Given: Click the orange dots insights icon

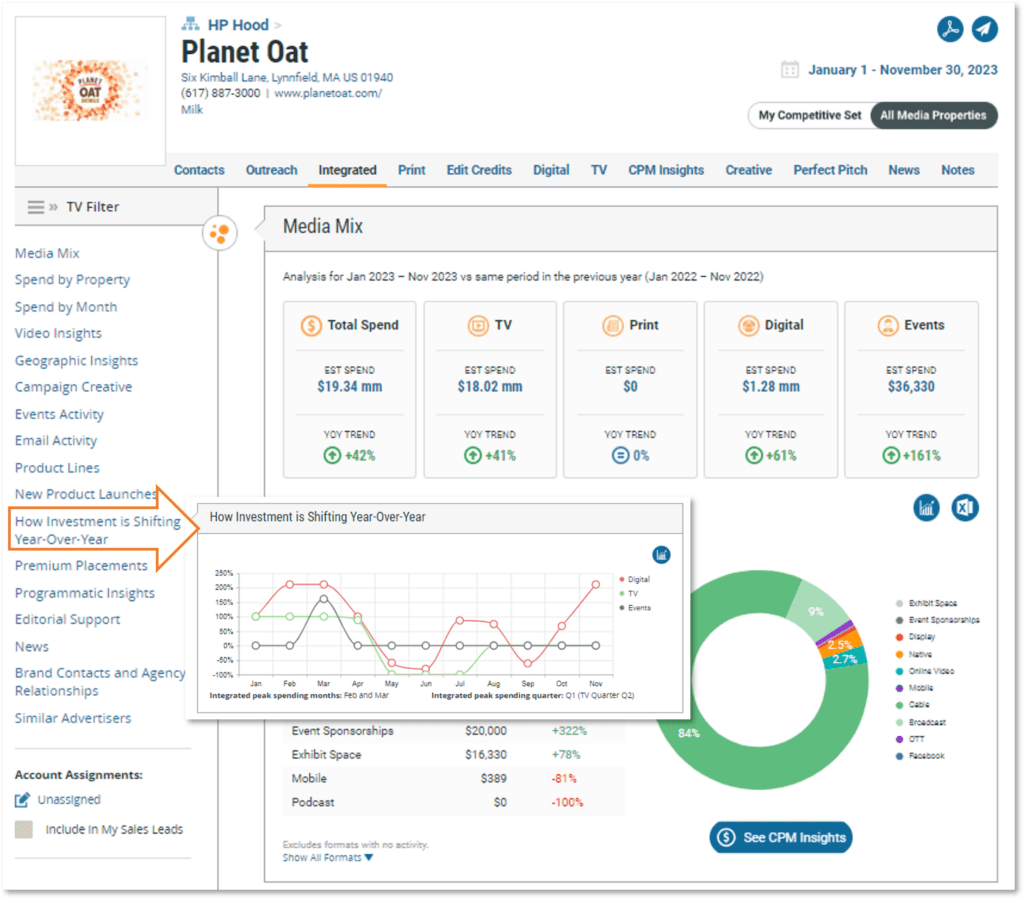Looking at the screenshot, I should click(219, 233).
